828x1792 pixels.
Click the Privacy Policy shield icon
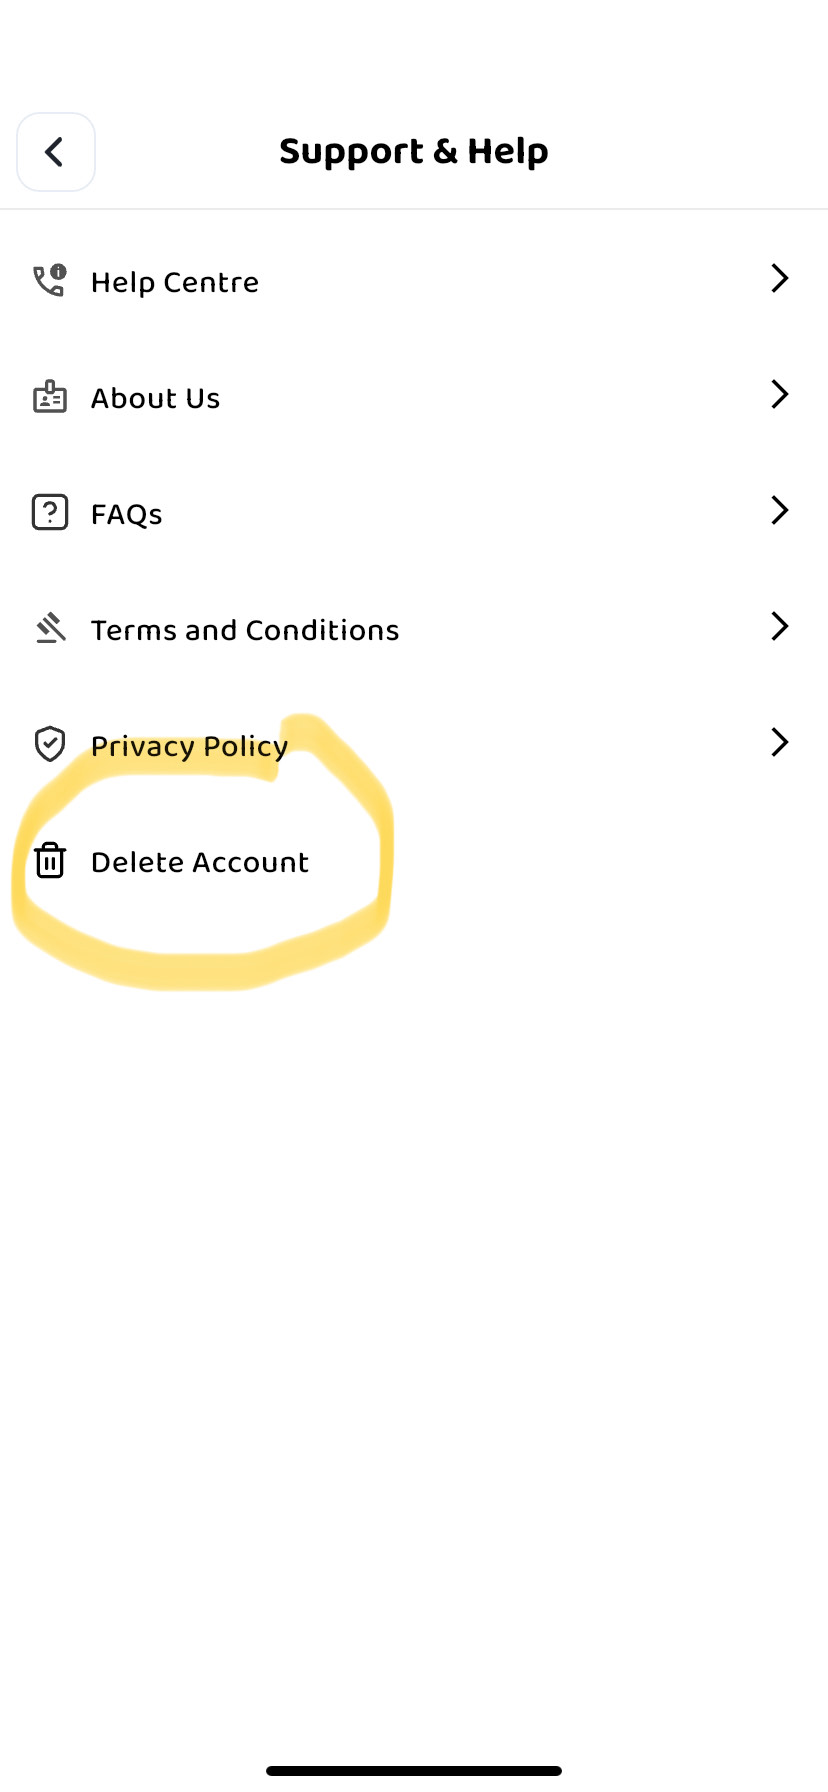coord(50,744)
